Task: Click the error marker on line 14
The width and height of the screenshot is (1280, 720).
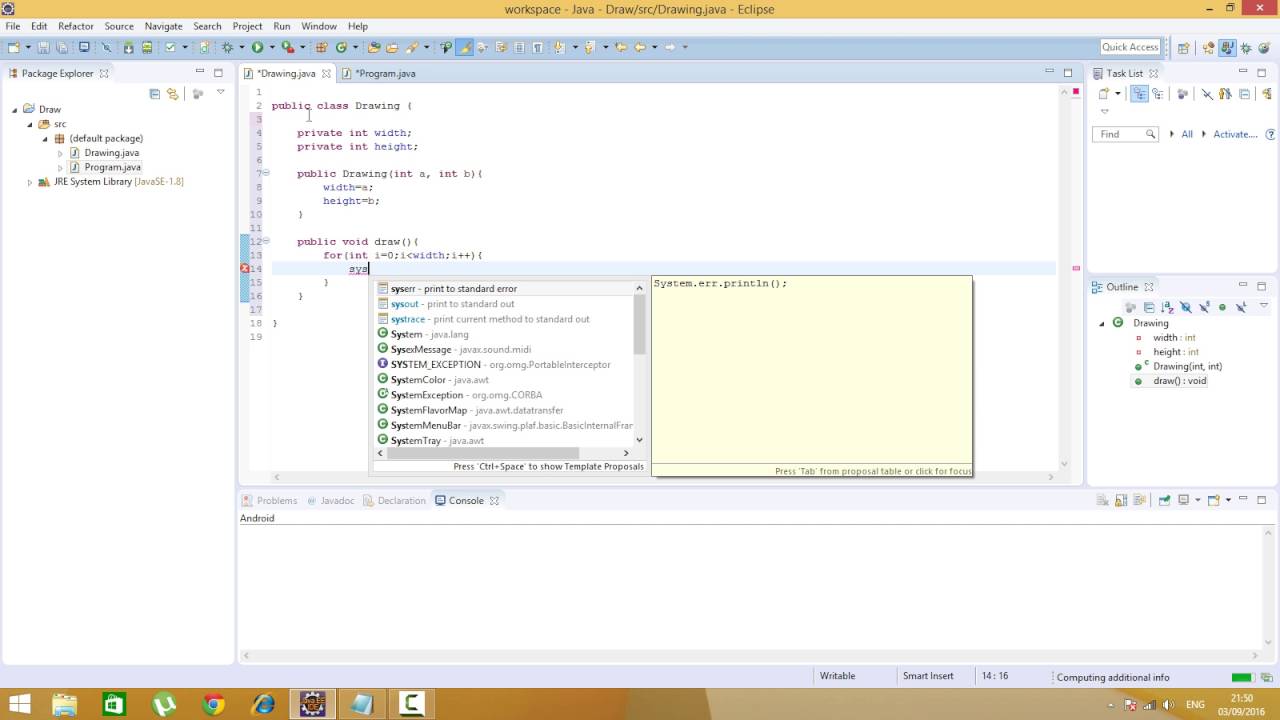Action: [x=245, y=269]
